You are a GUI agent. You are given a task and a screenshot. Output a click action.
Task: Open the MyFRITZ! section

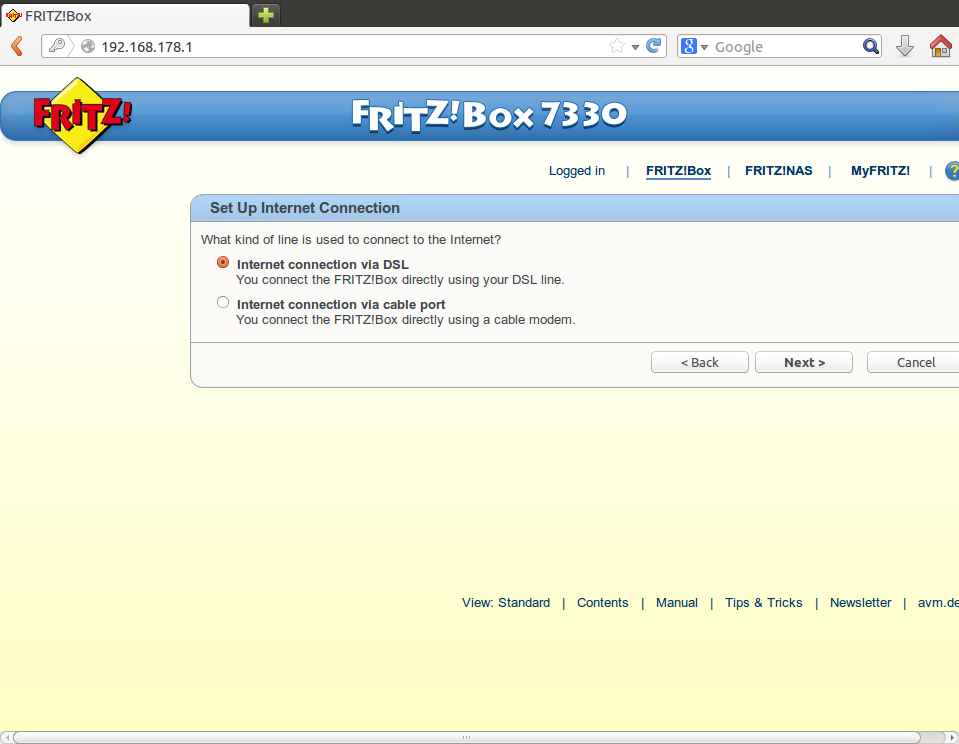pos(880,171)
